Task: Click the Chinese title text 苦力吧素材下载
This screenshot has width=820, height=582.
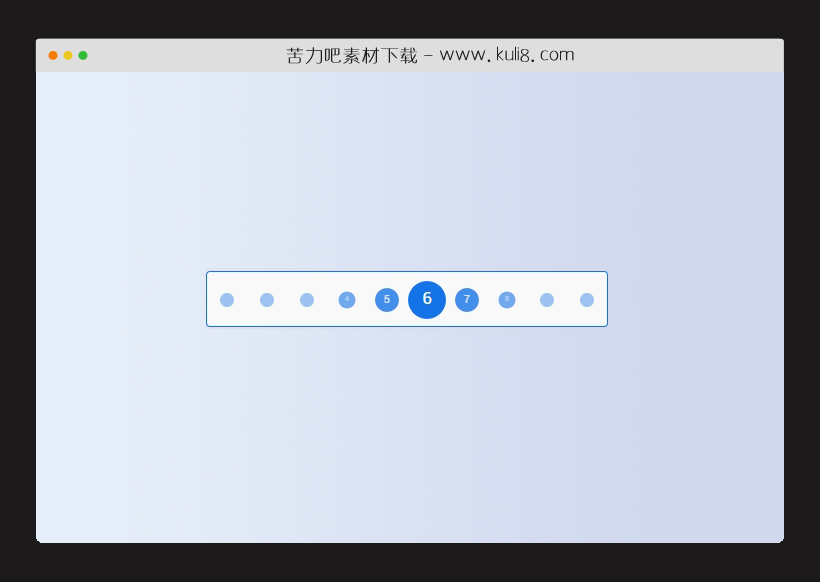Action: pos(352,55)
